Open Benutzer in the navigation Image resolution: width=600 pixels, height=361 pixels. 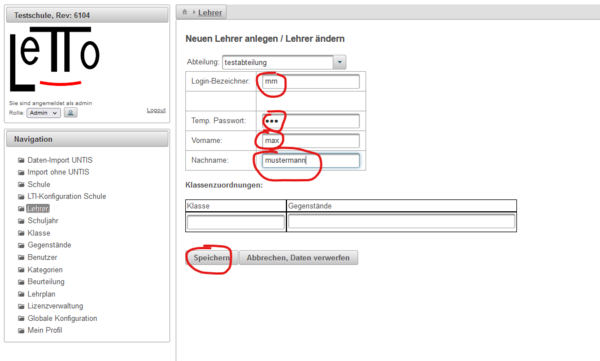42,257
